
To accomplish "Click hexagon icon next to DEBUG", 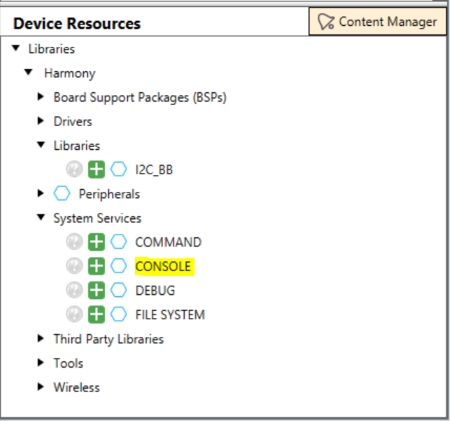I will 118,290.
